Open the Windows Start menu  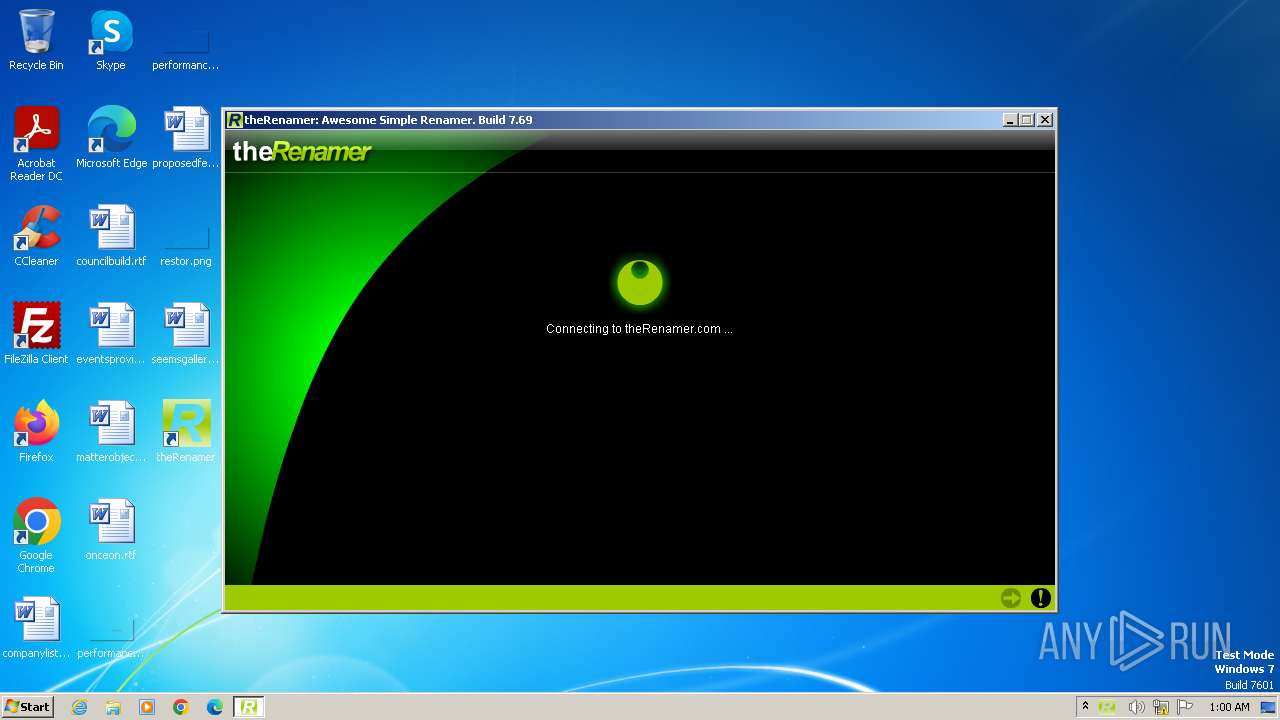(27, 707)
